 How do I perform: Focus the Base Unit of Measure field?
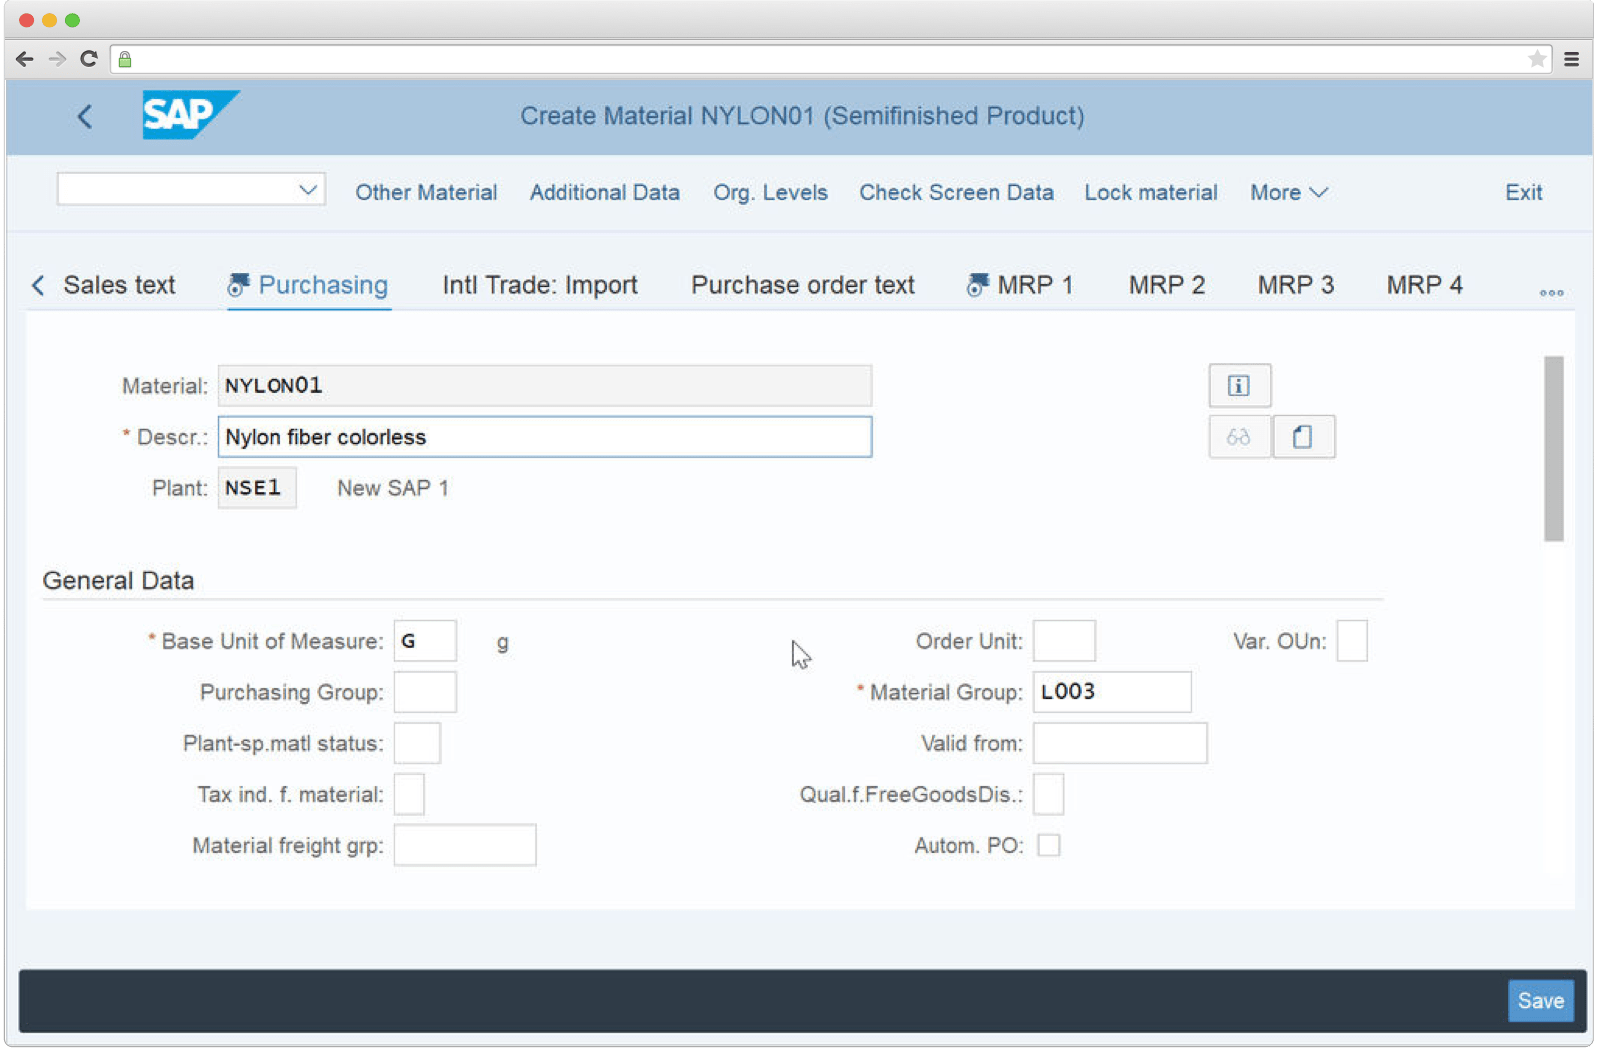pyautogui.click(x=425, y=641)
